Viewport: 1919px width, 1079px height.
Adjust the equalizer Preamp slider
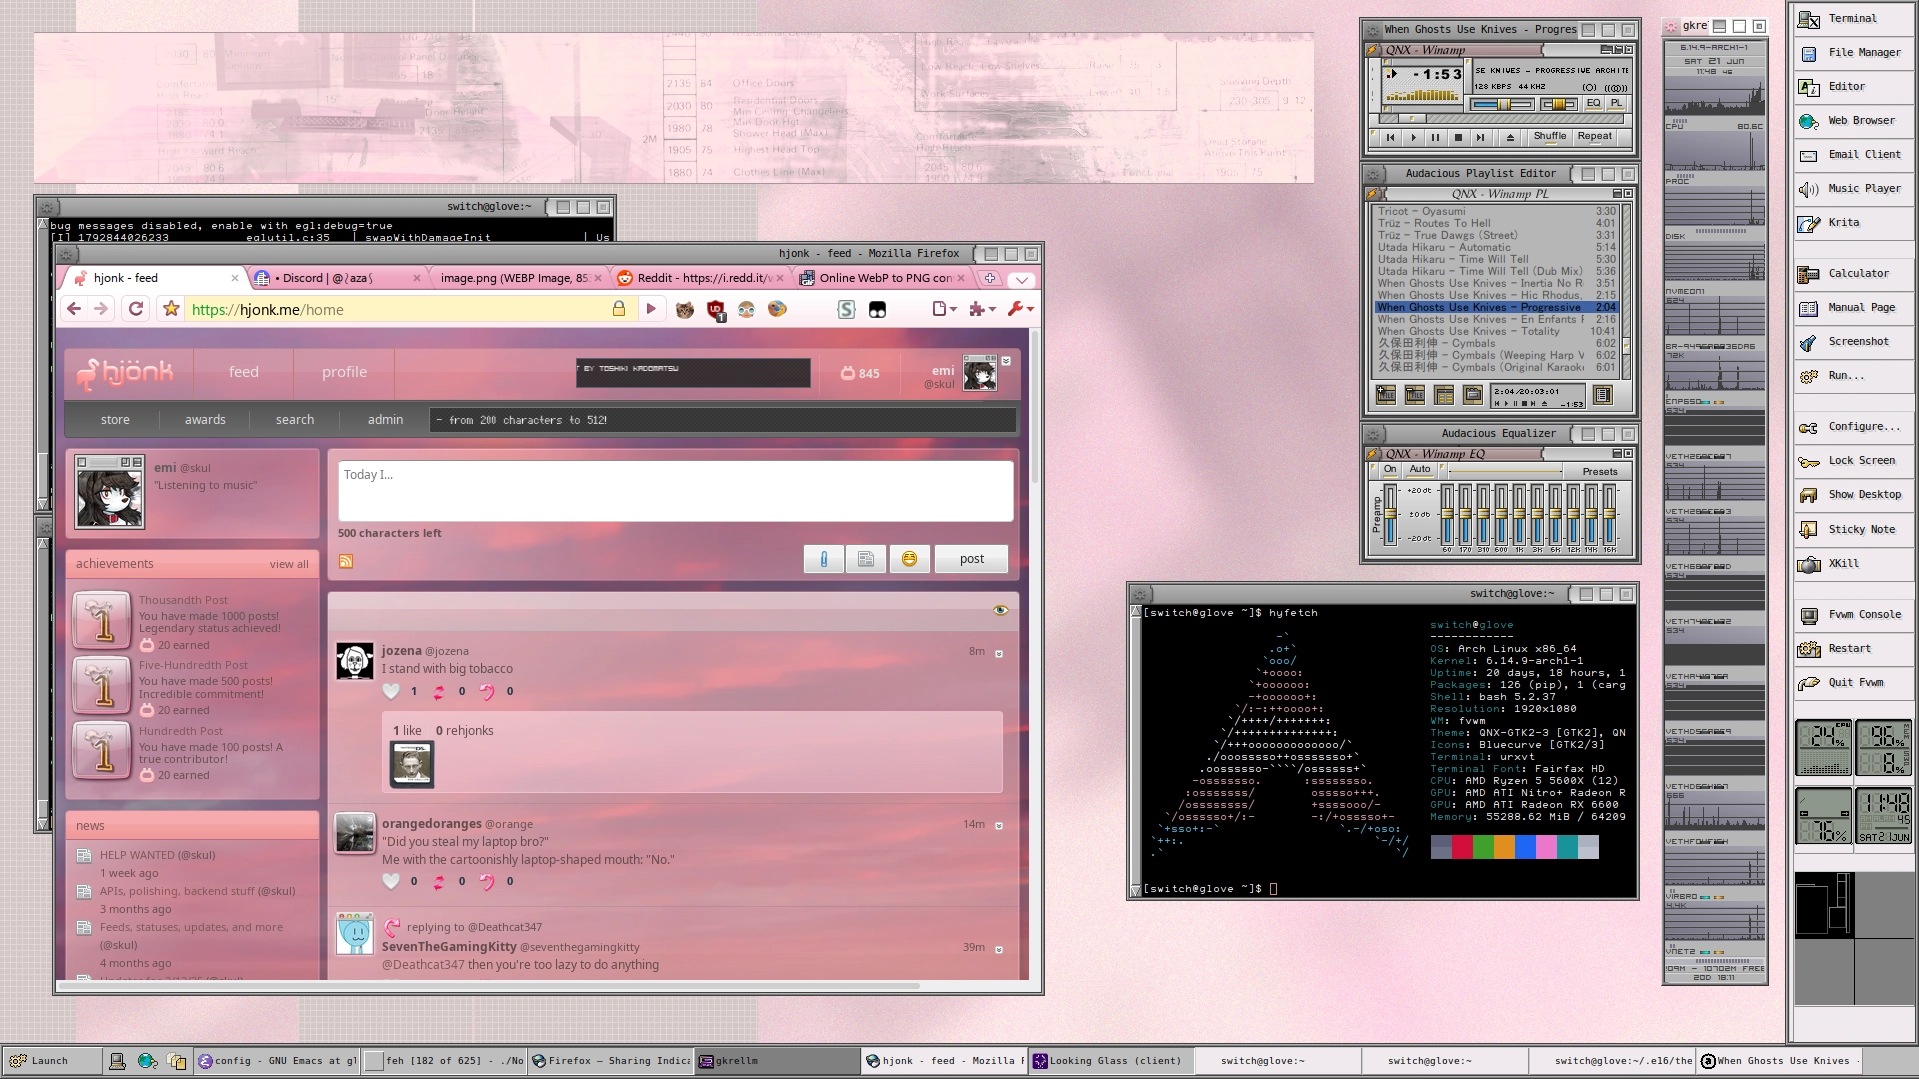(x=1390, y=513)
